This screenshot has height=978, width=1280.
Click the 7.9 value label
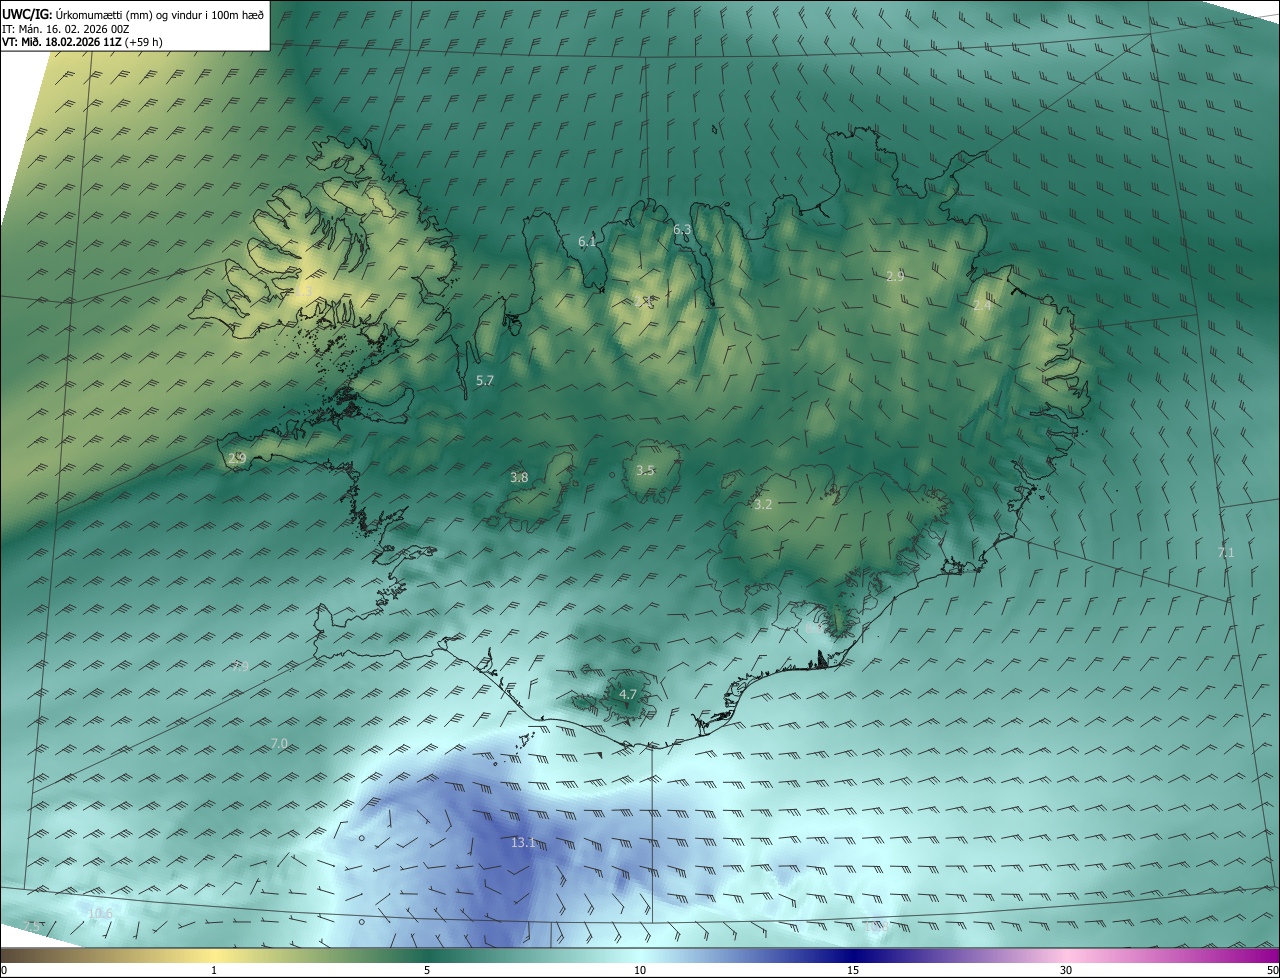240,666
